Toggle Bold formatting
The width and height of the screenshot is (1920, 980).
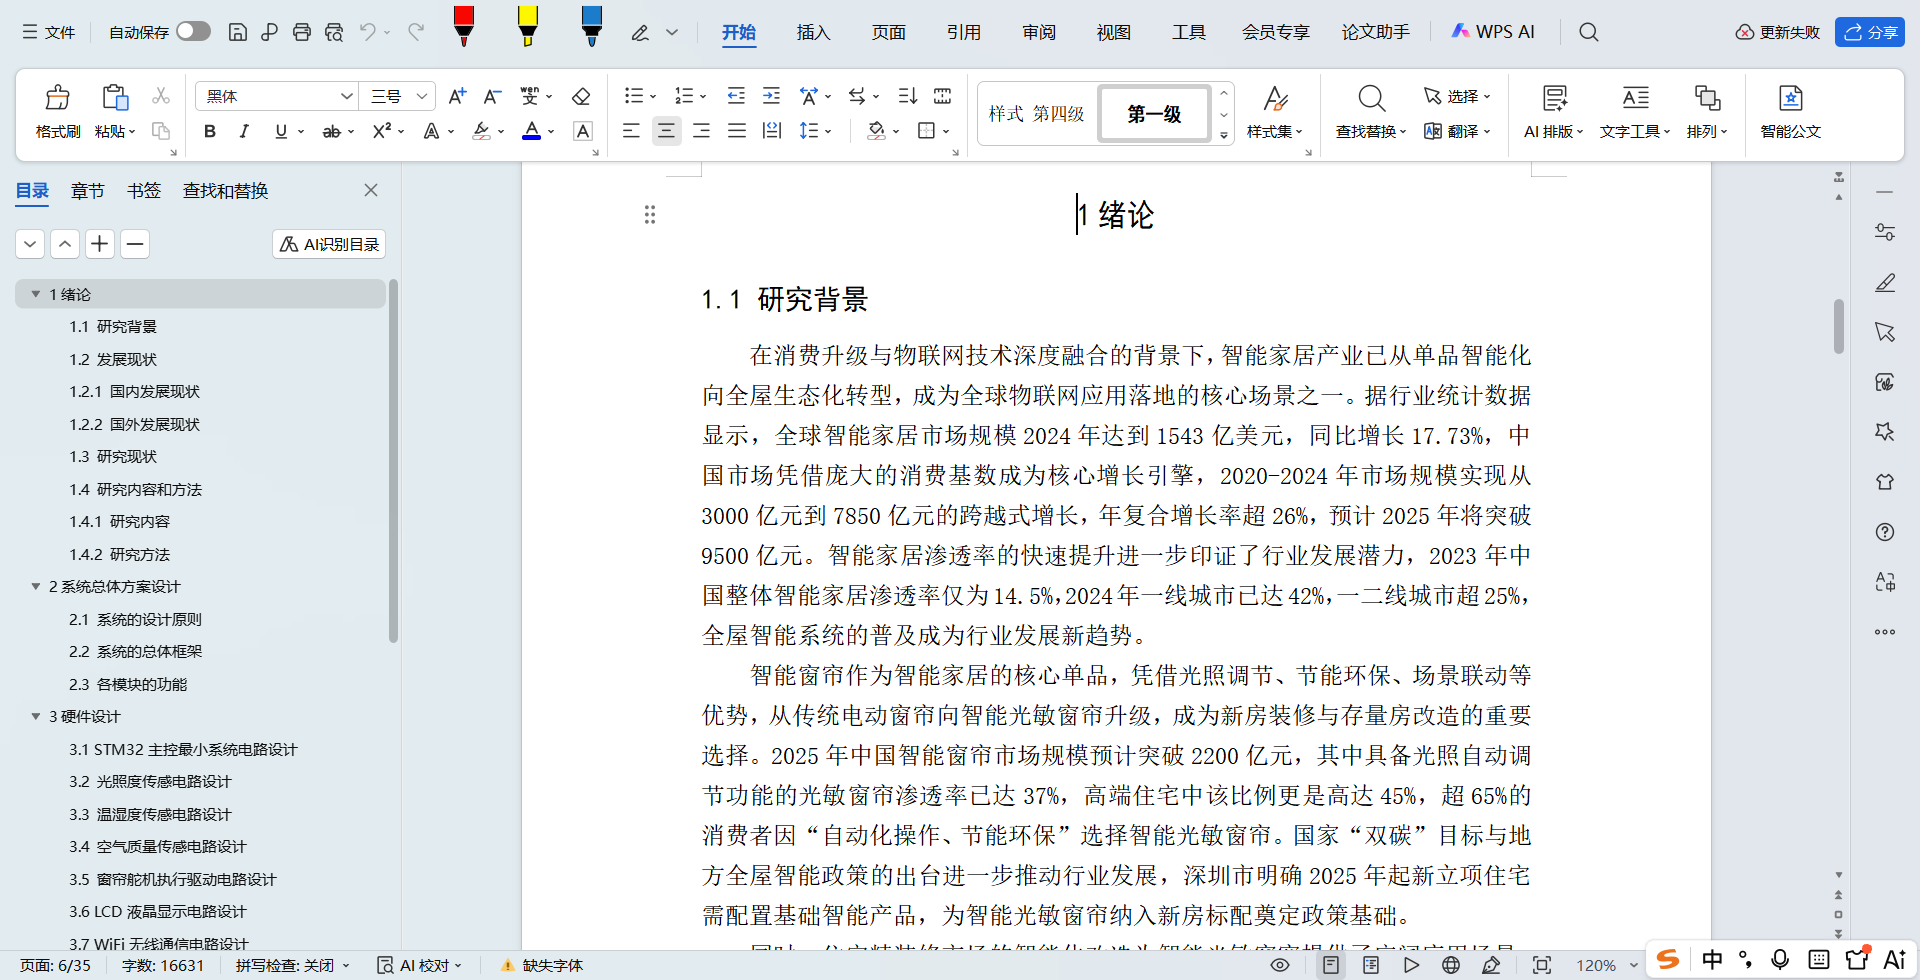(x=210, y=131)
